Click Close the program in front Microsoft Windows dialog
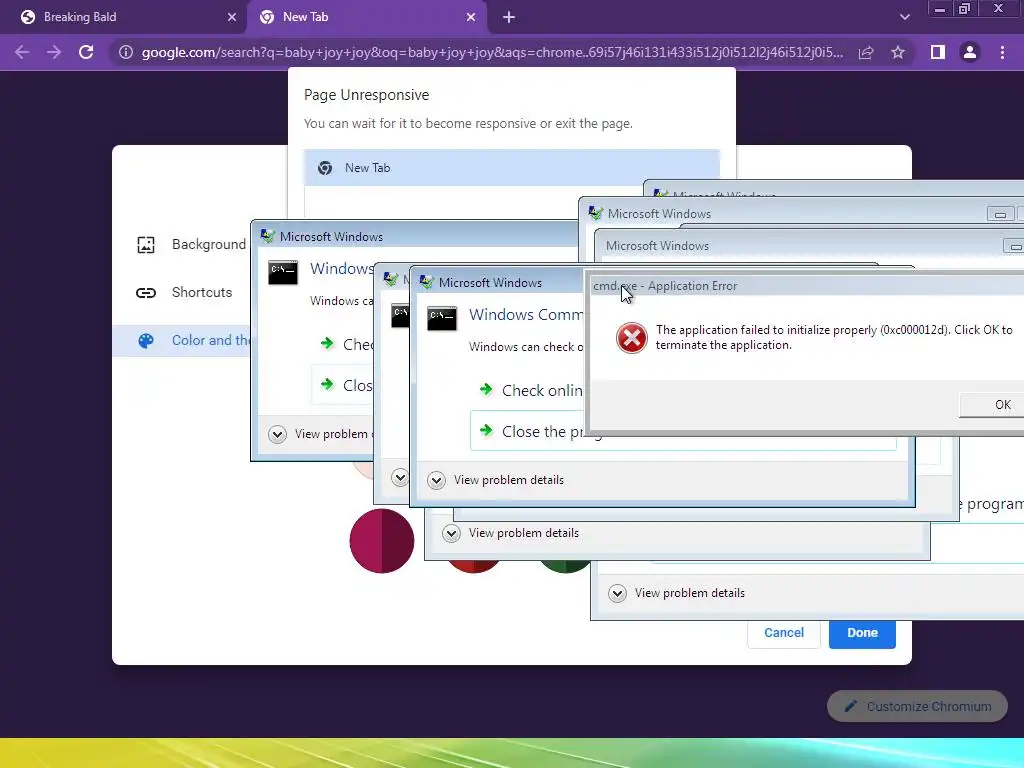This screenshot has width=1024, height=768. (x=527, y=432)
